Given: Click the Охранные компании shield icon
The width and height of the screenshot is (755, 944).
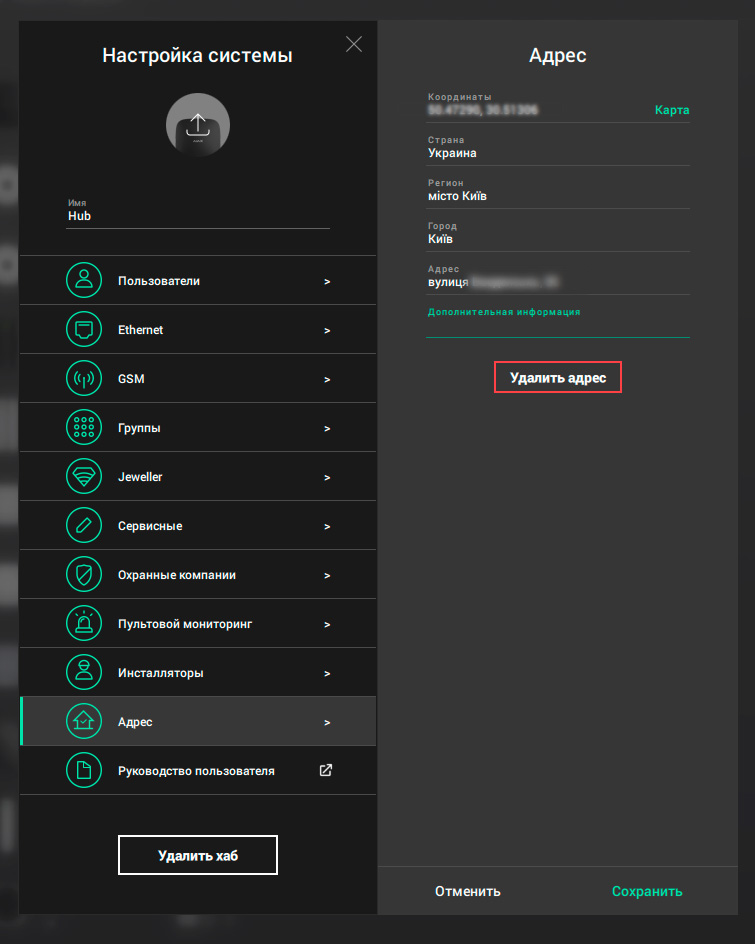Looking at the screenshot, I should (84, 575).
